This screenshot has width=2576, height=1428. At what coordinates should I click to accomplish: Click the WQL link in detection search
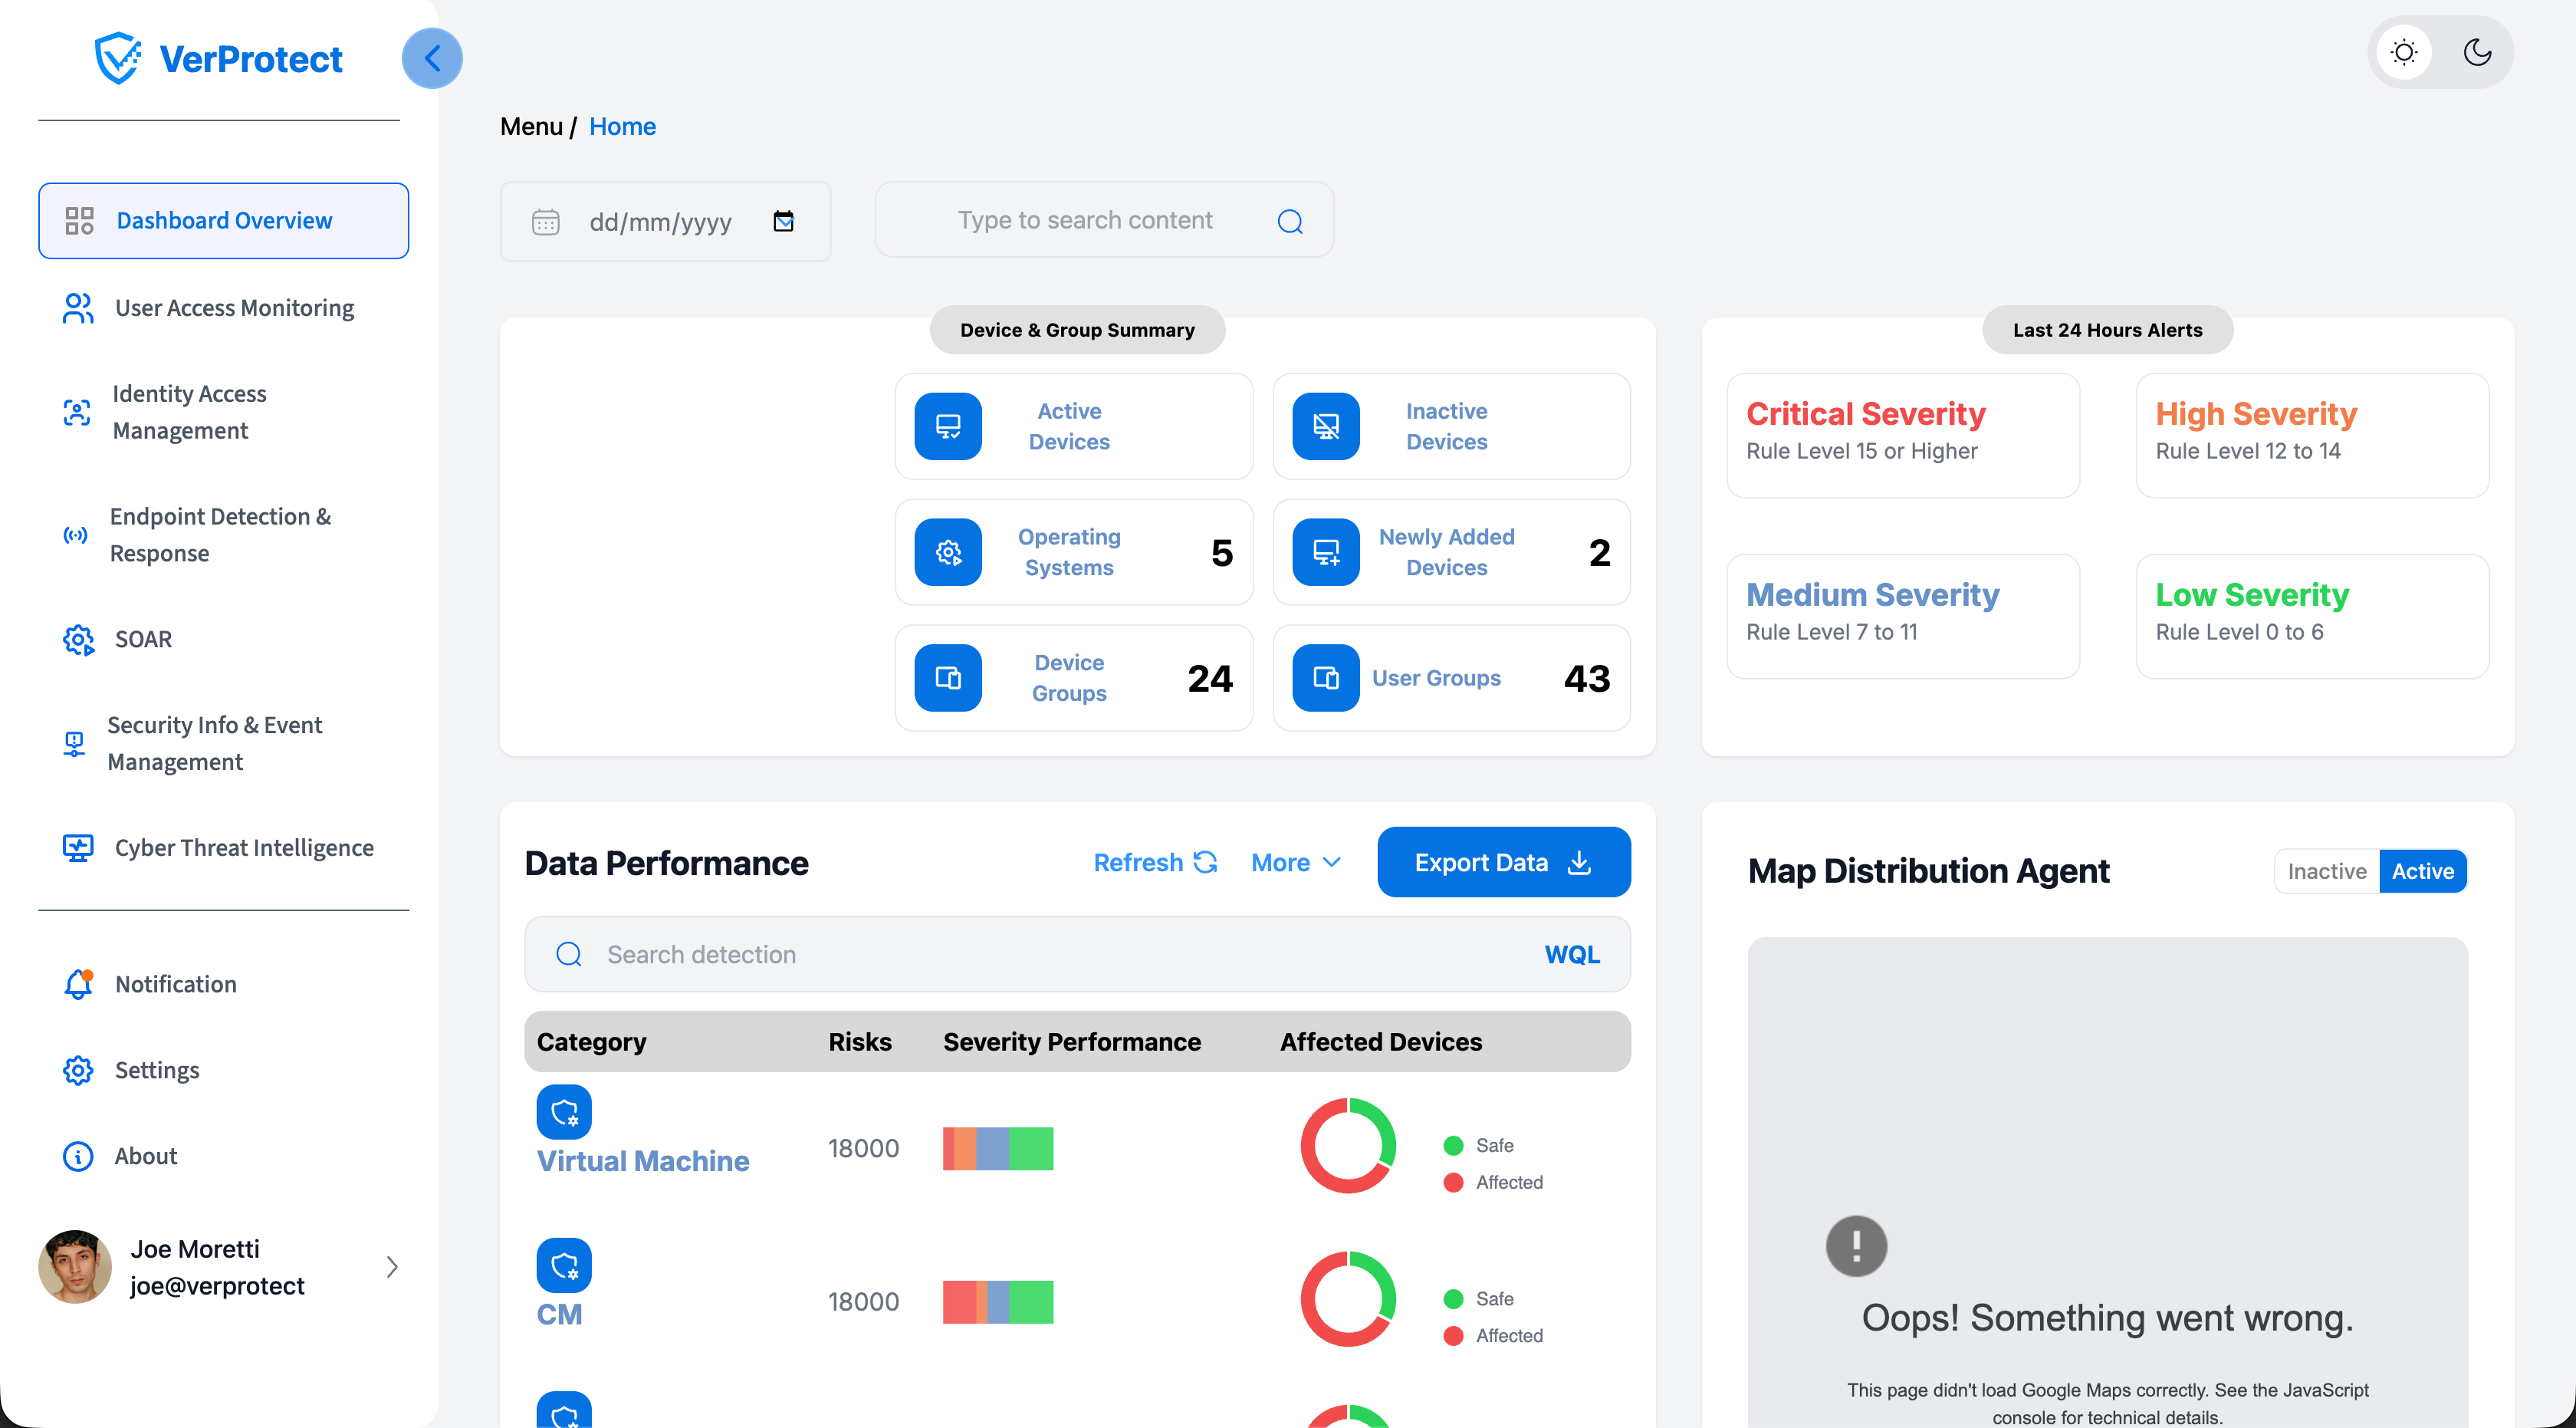pos(1572,954)
